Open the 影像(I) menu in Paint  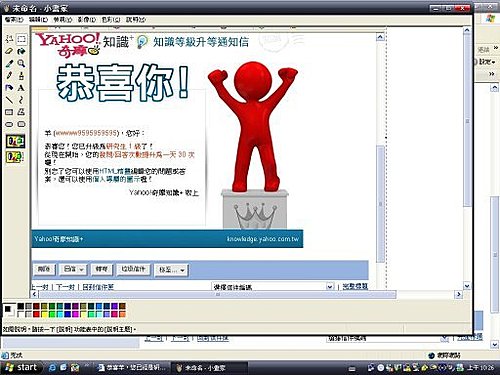(x=87, y=20)
